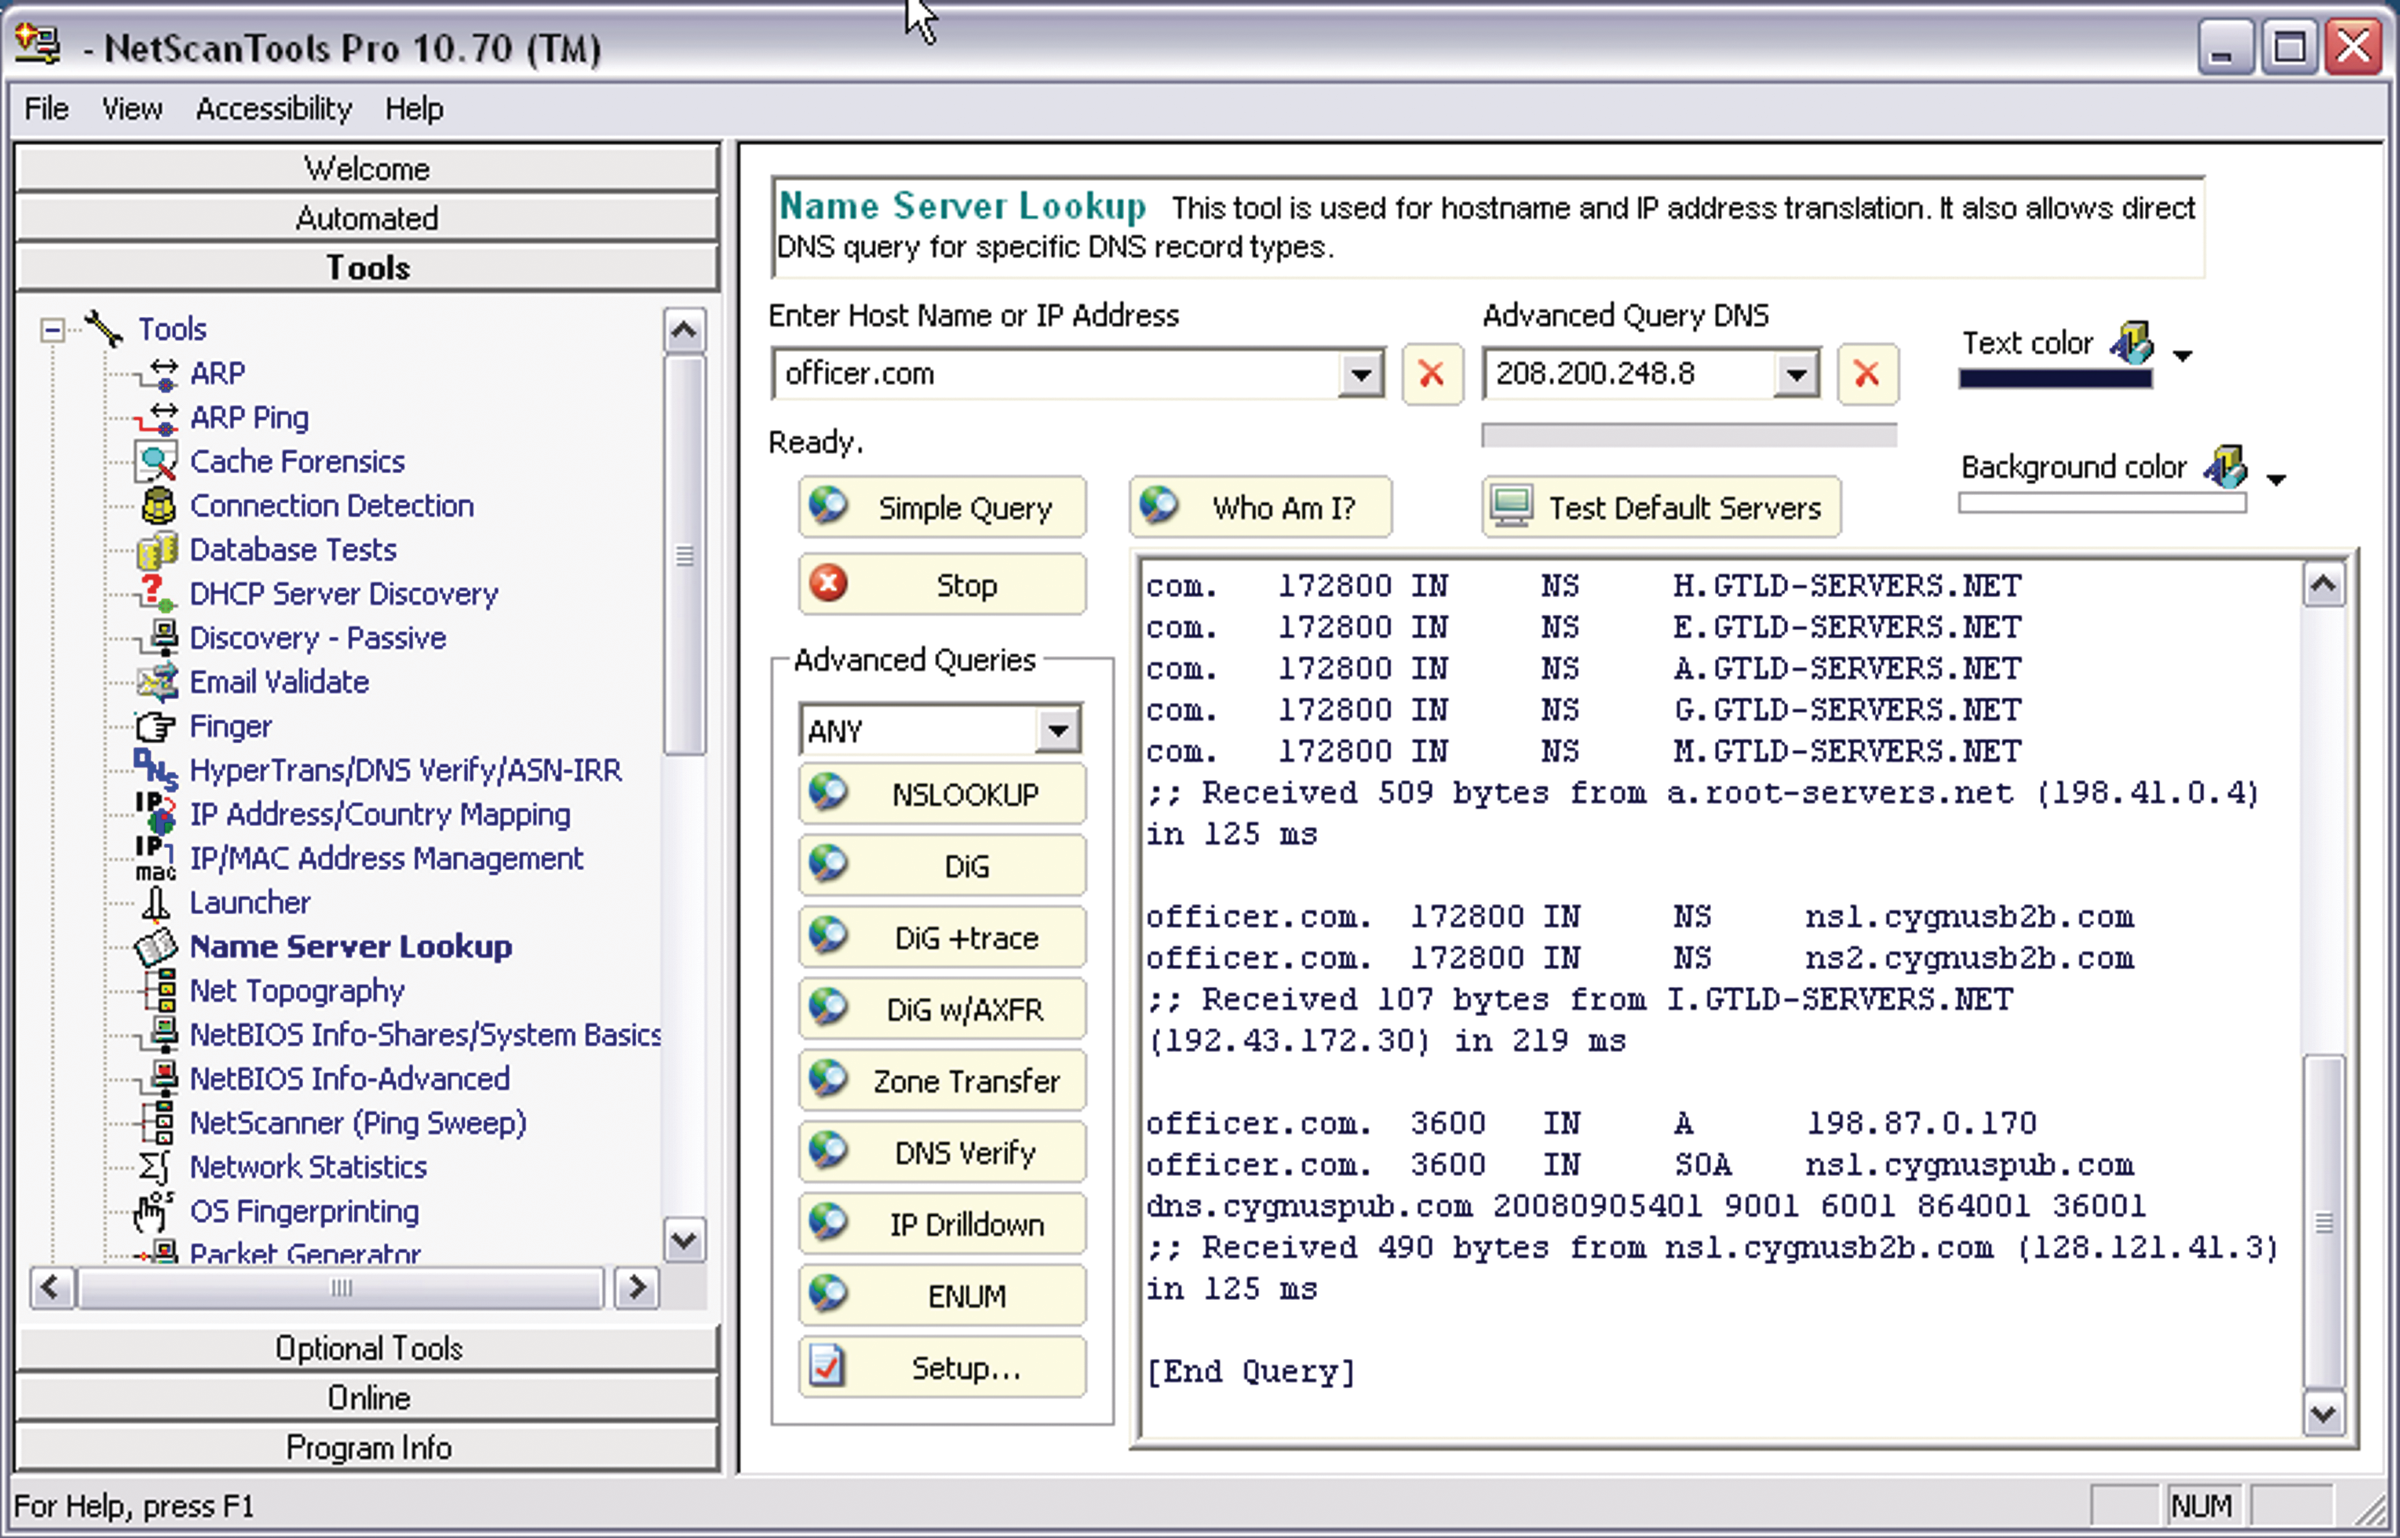Click the dark blue text color swatch
Screen dimensions: 2400x1538
coord(2055,380)
